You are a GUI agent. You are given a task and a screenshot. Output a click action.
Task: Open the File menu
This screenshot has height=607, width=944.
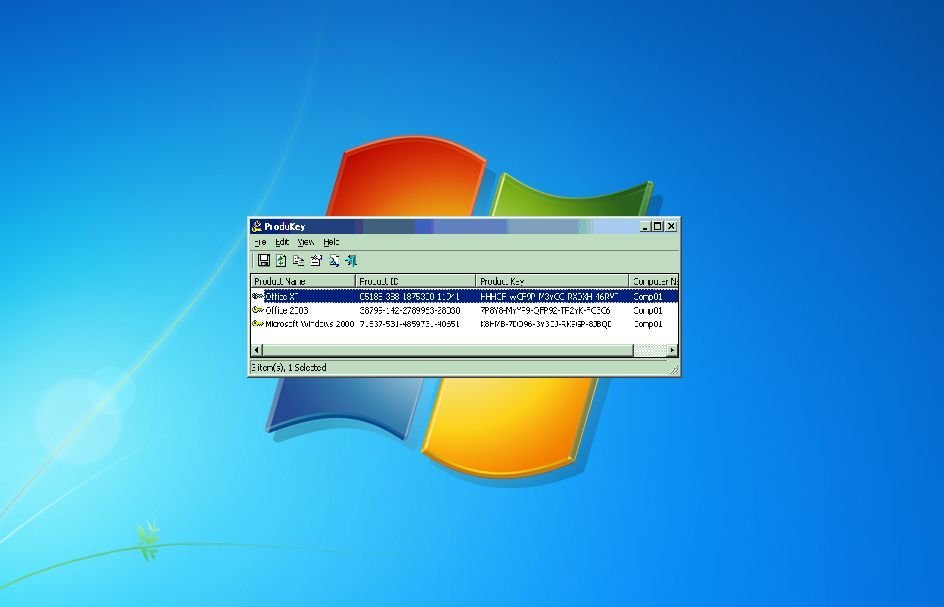pos(260,242)
